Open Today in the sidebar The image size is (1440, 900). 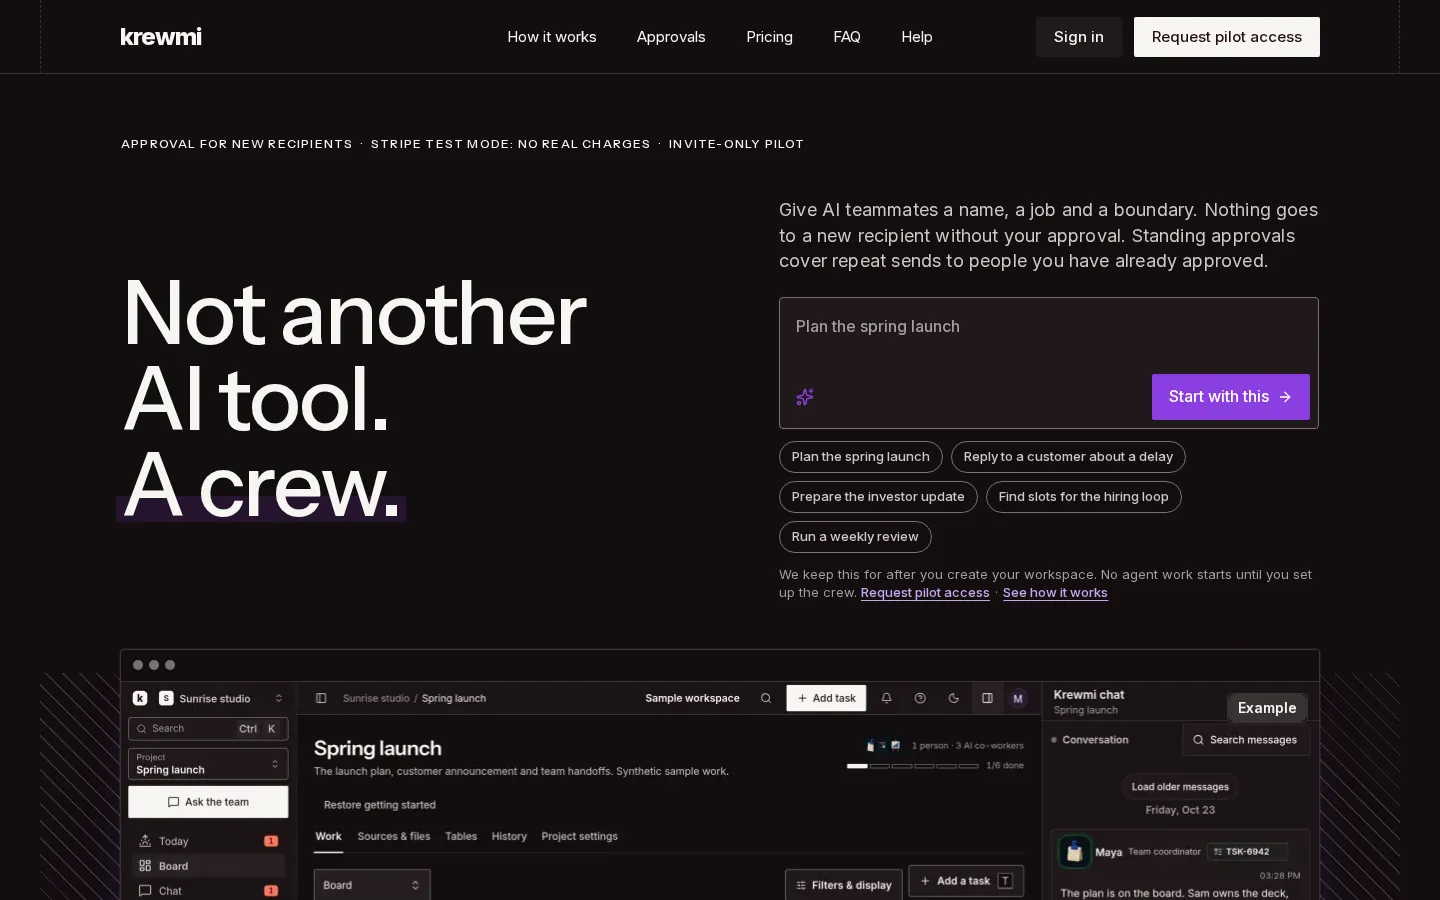(x=208, y=841)
